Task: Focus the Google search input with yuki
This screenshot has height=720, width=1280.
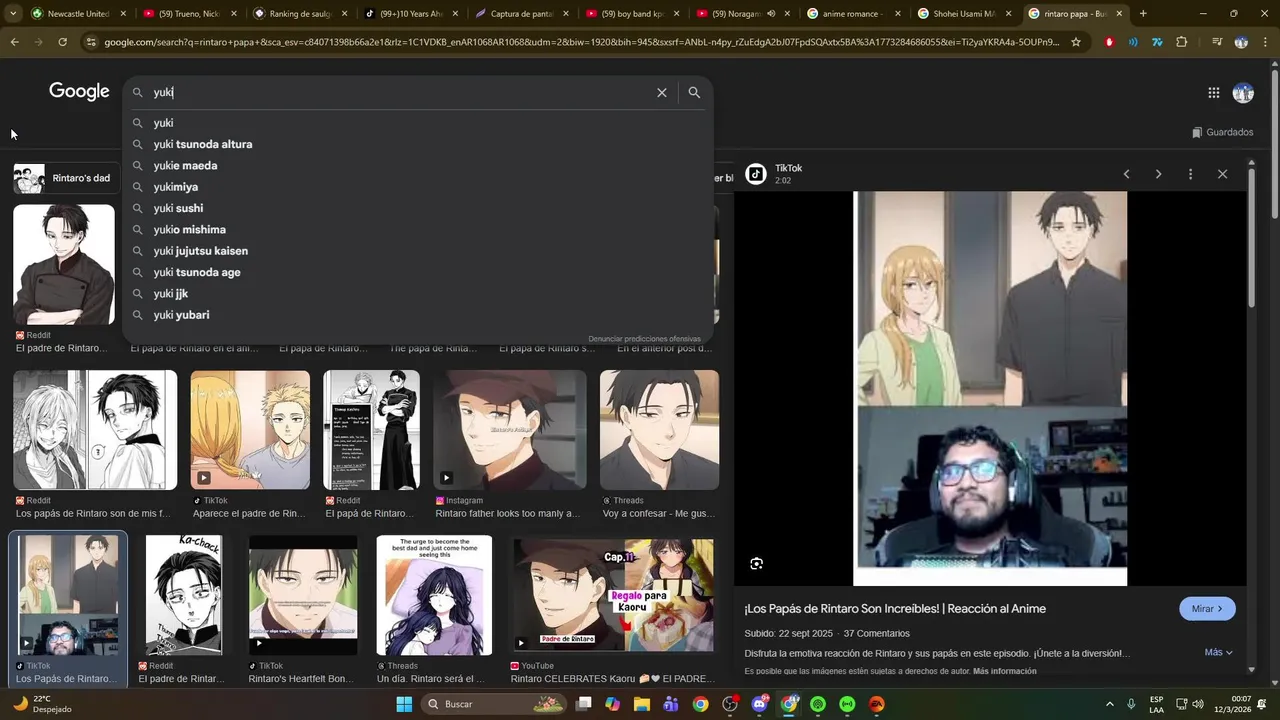Action: [400, 92]
